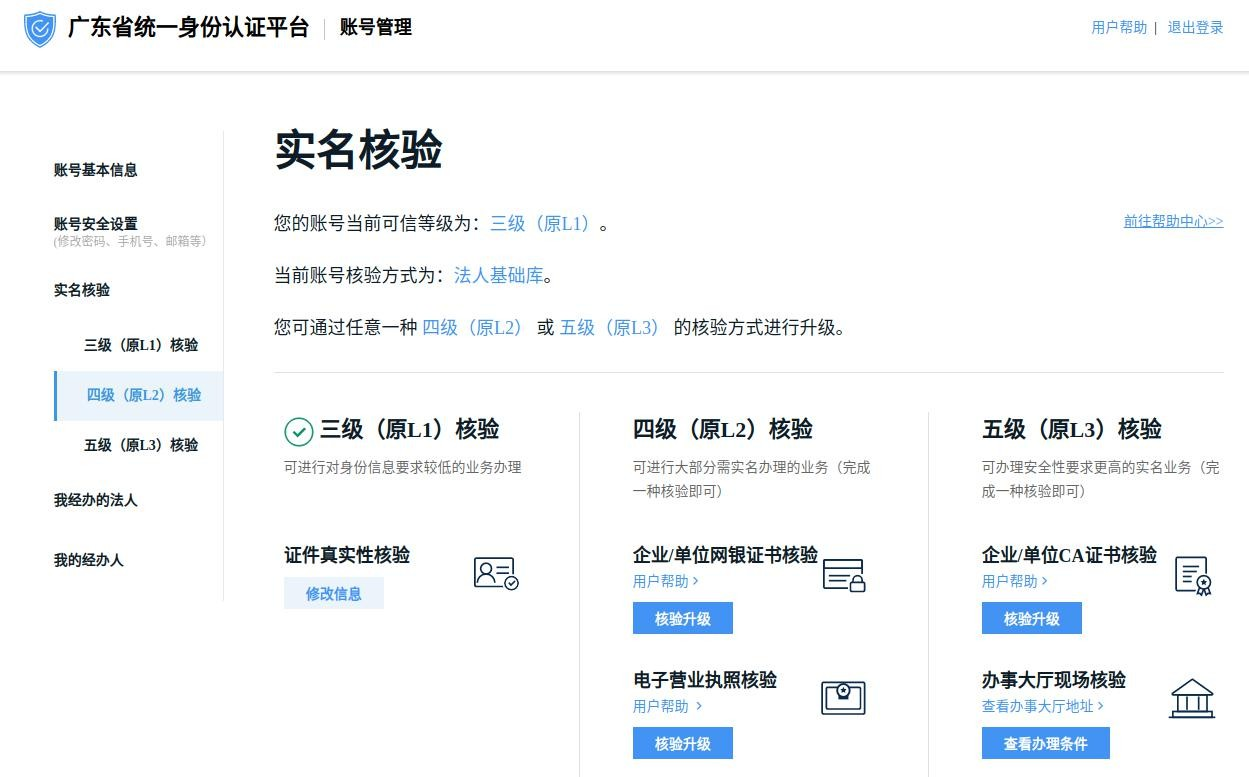This screenshot has height=777, width=1249.
Task: Click 核验升级 under 电子营业执照核验
Action: (683, 743)
